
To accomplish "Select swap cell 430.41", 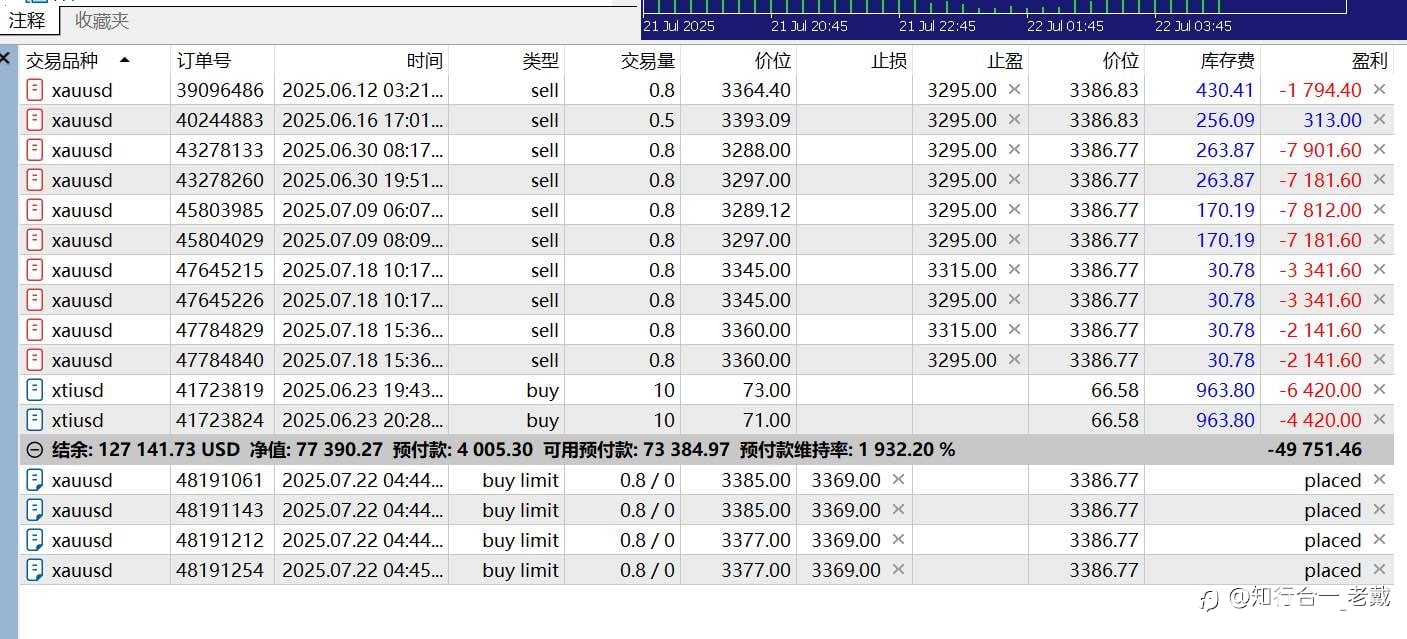I will click(1225, 90).
